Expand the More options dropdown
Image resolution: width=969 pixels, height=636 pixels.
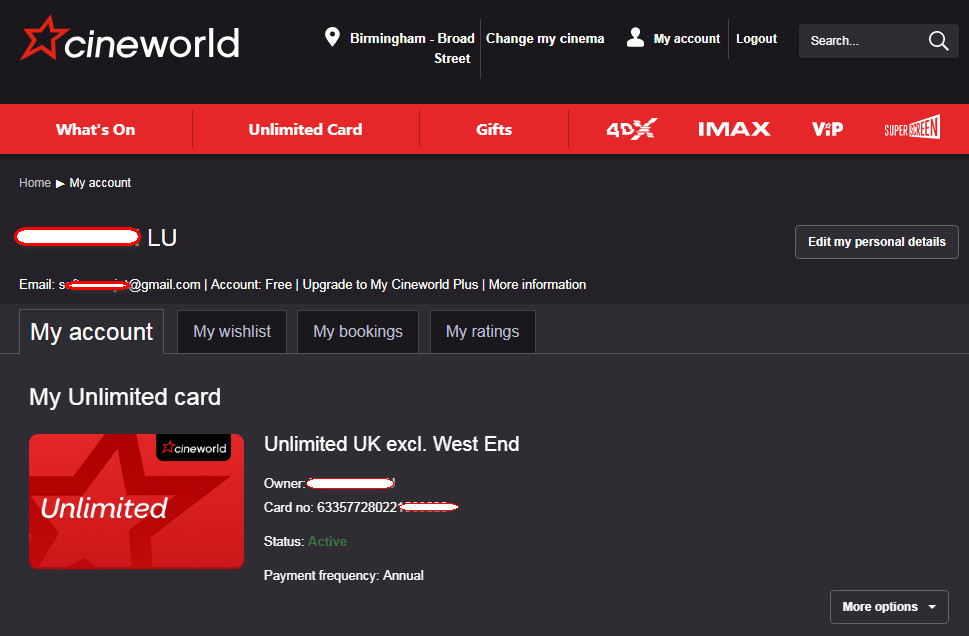[x=888, y=606]
